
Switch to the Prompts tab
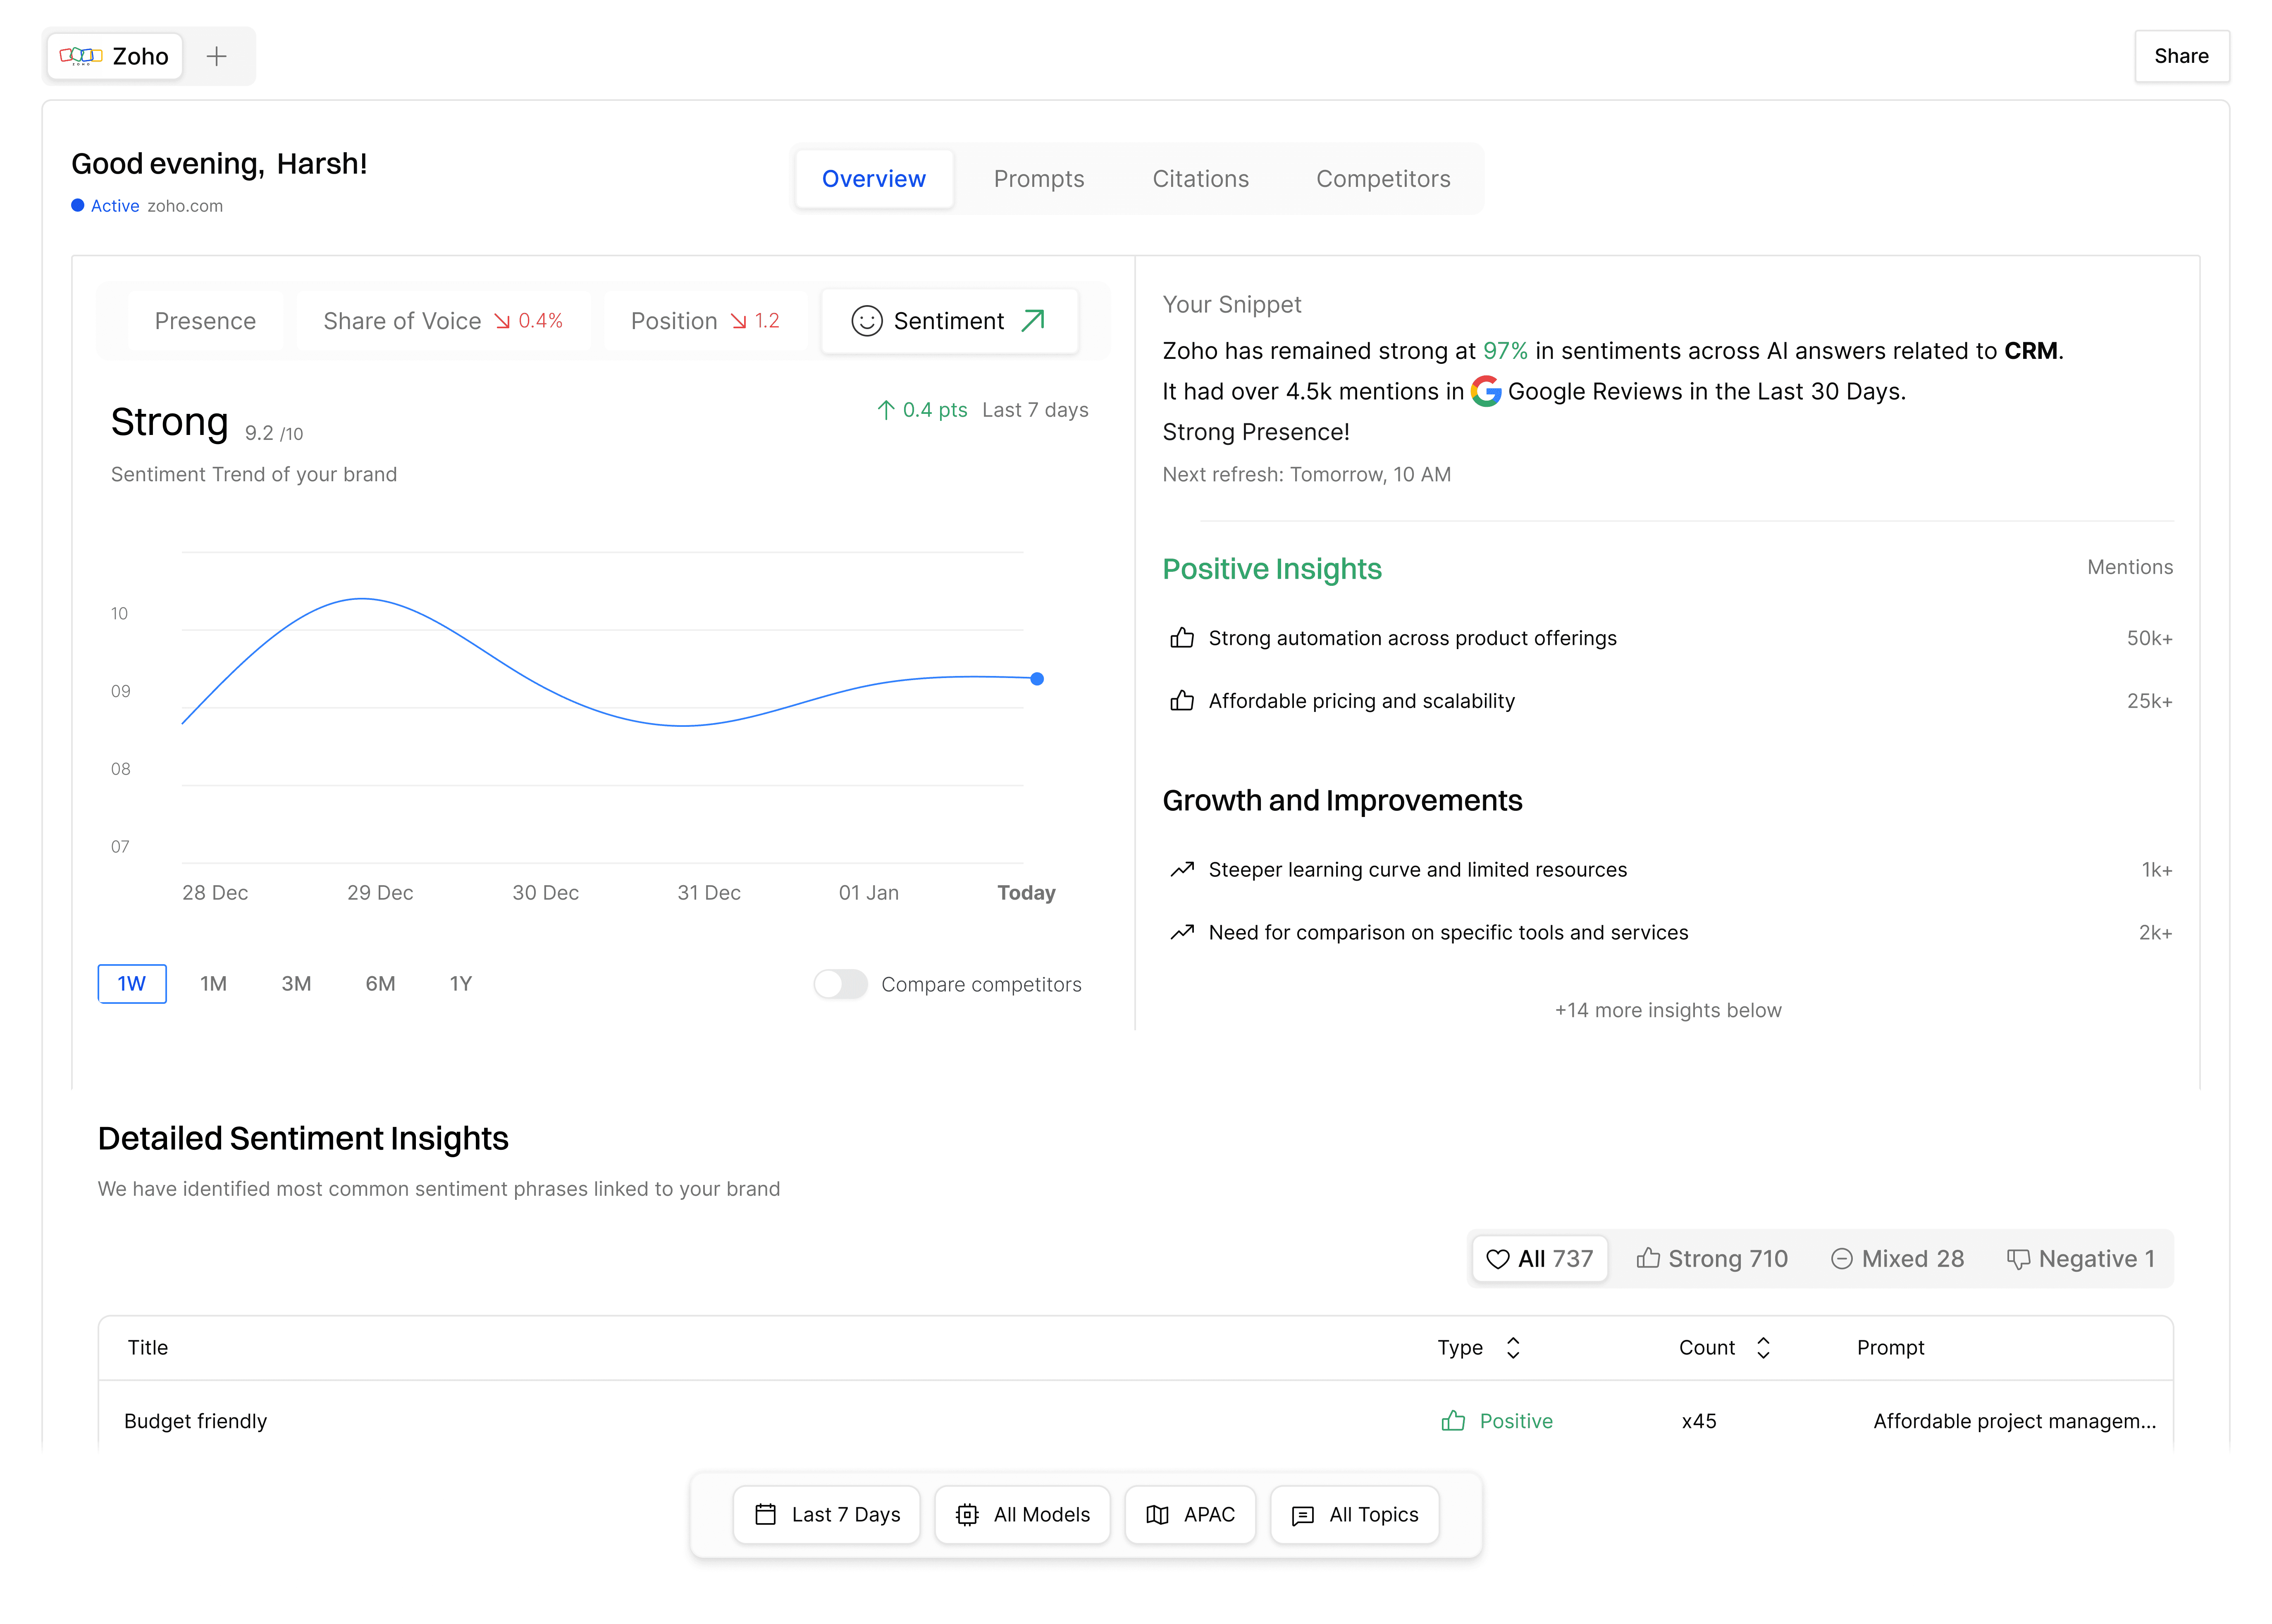(x=1039, y=179)
